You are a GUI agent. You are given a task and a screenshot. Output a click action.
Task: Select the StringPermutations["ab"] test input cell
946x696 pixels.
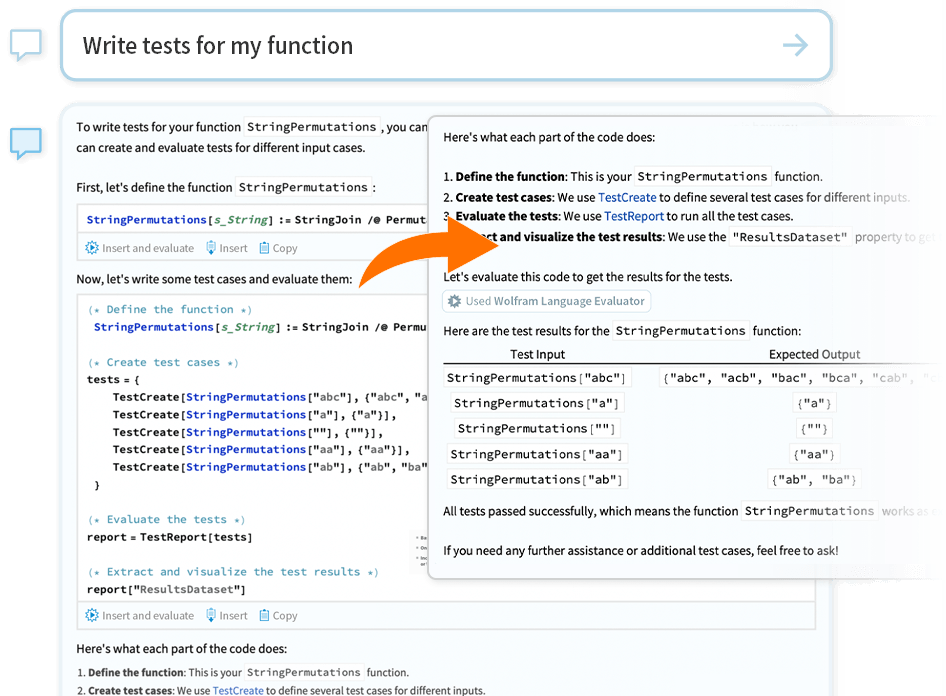point(536,479)
